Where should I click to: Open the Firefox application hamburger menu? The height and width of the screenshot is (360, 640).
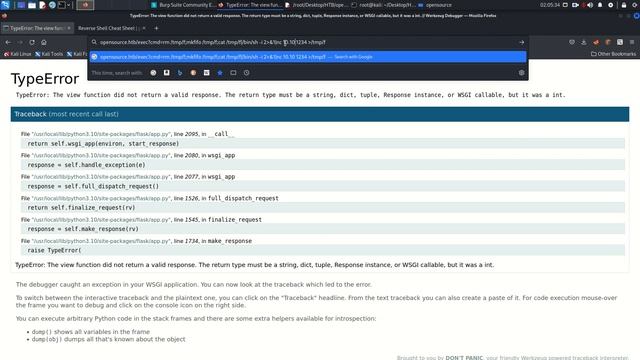(632, 42)
